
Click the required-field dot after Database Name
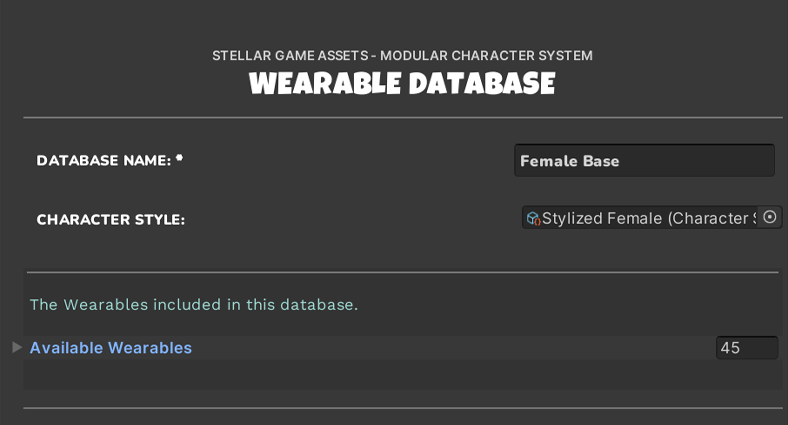tap(180, 158)
